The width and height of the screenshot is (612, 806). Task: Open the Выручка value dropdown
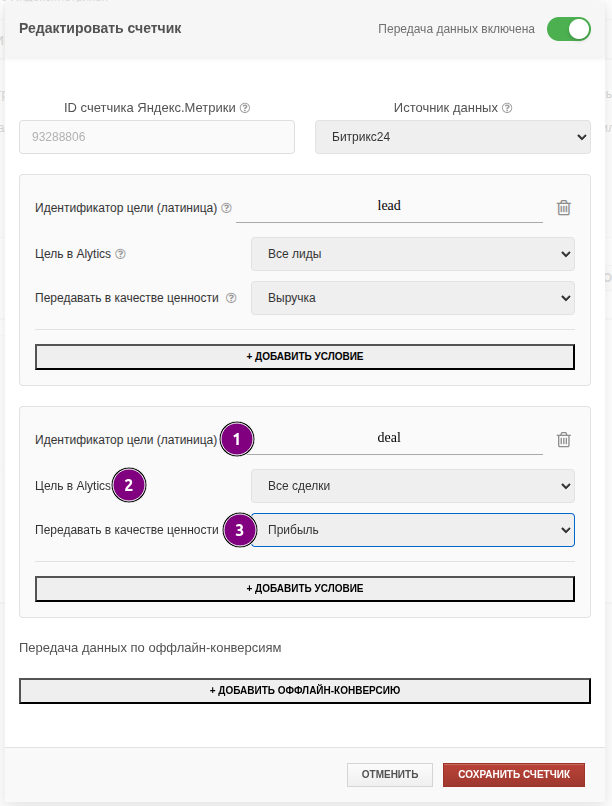coord(412,298)
